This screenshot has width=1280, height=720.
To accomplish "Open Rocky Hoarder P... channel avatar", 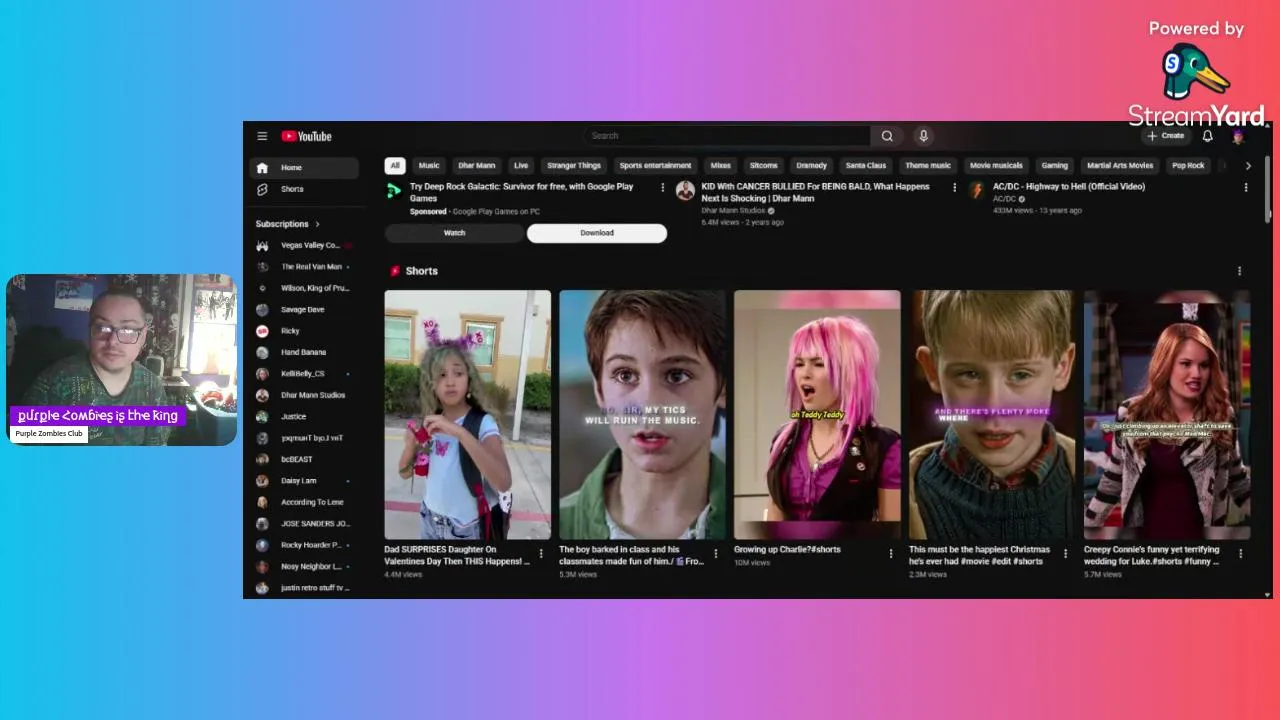I will click(x=262, y=545).
